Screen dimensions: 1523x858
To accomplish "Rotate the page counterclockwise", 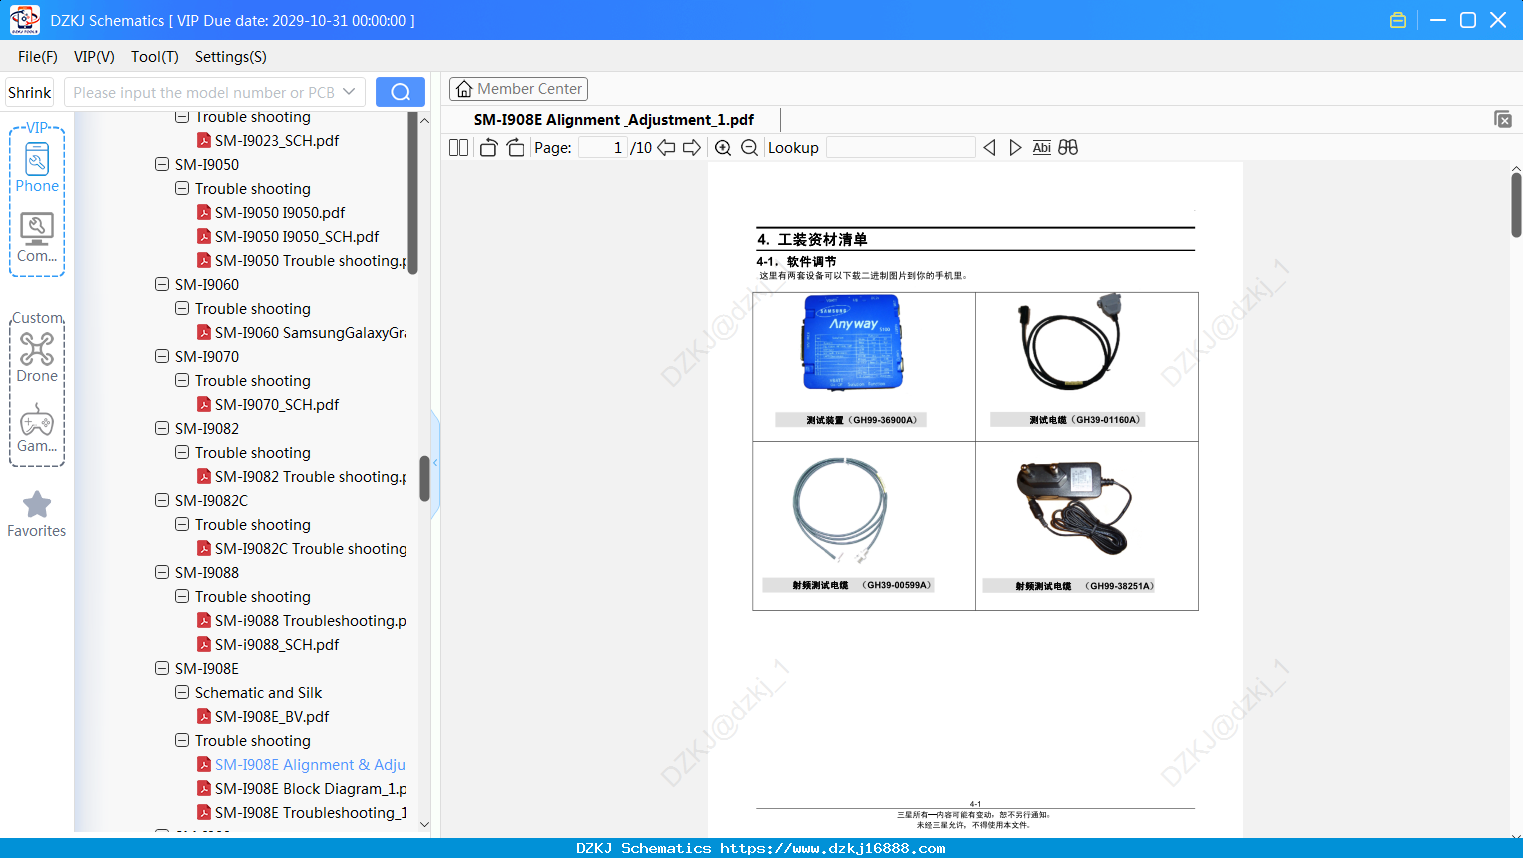I will 488,148.
